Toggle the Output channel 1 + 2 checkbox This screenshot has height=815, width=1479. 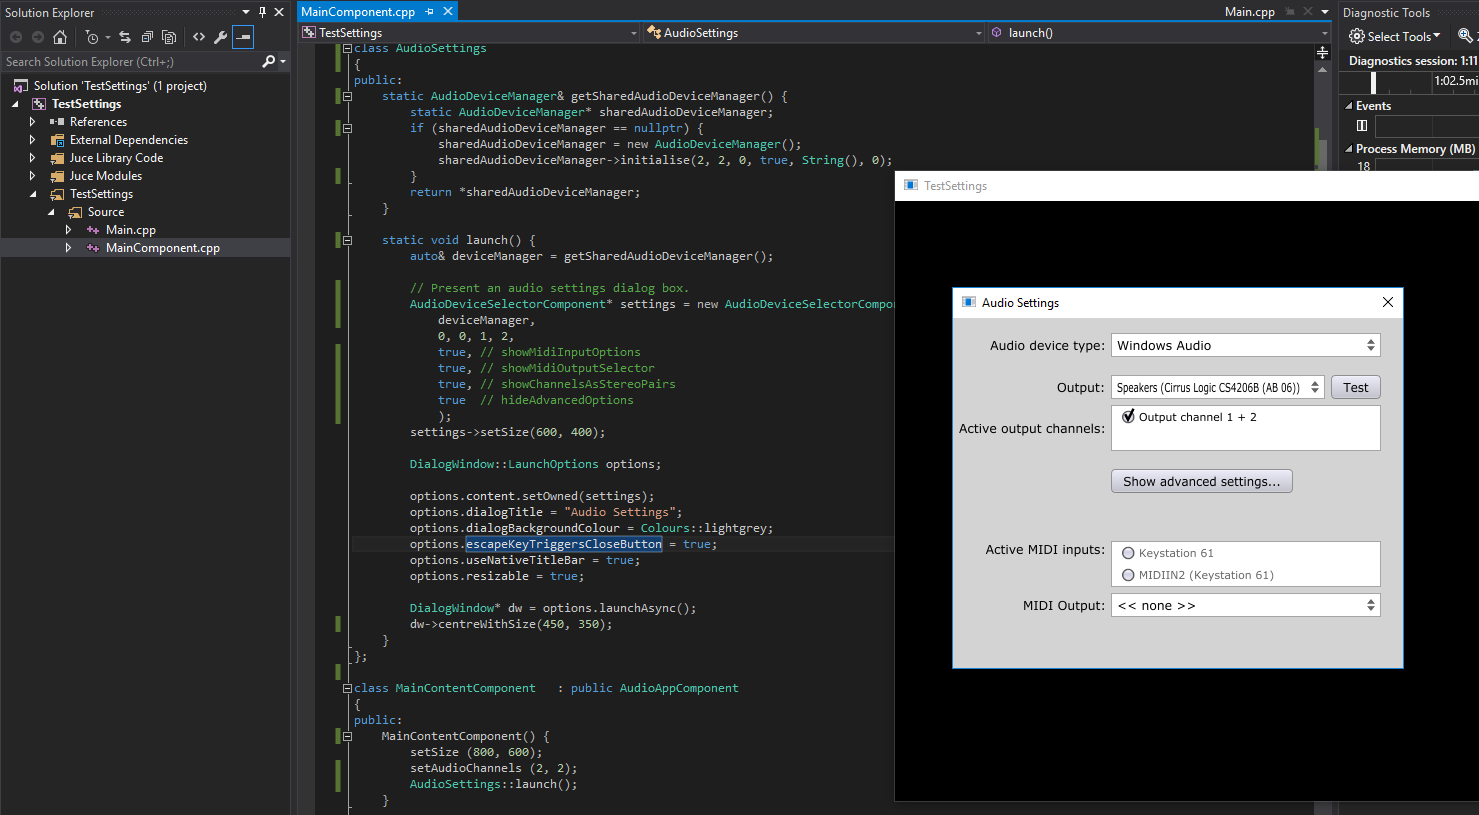point(1128,417)
